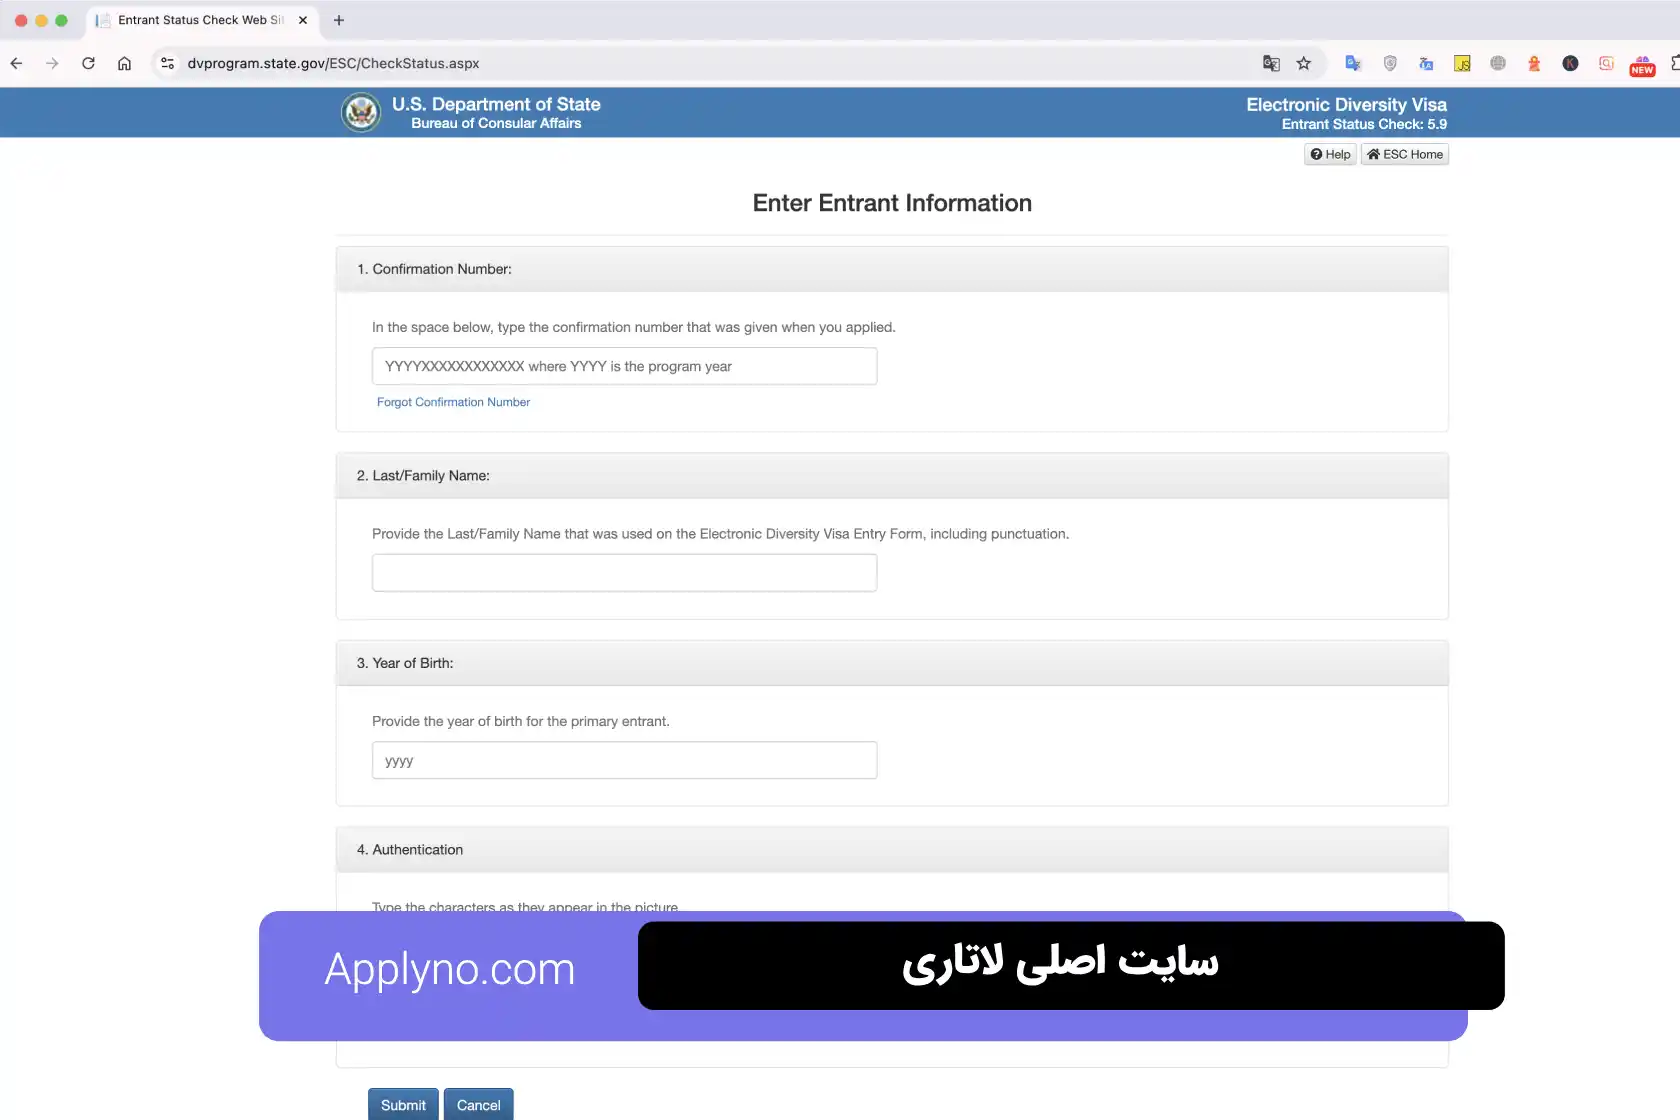1680x1120 pixels.
Task: Reload the Entrant Status Check page
Action: click(x=88, y=63)
